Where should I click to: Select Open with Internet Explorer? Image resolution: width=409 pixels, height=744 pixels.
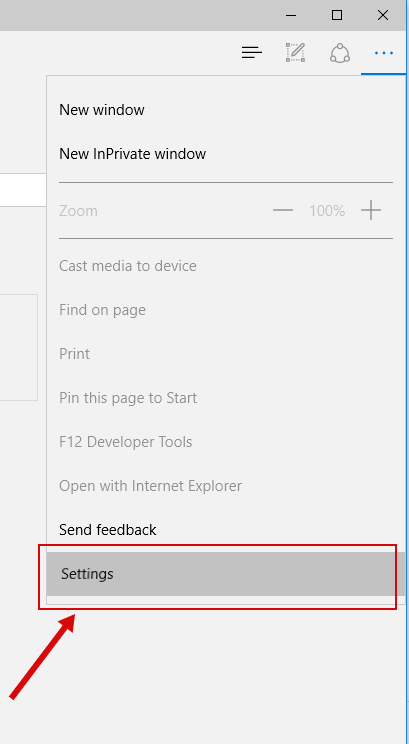[150, 486]
